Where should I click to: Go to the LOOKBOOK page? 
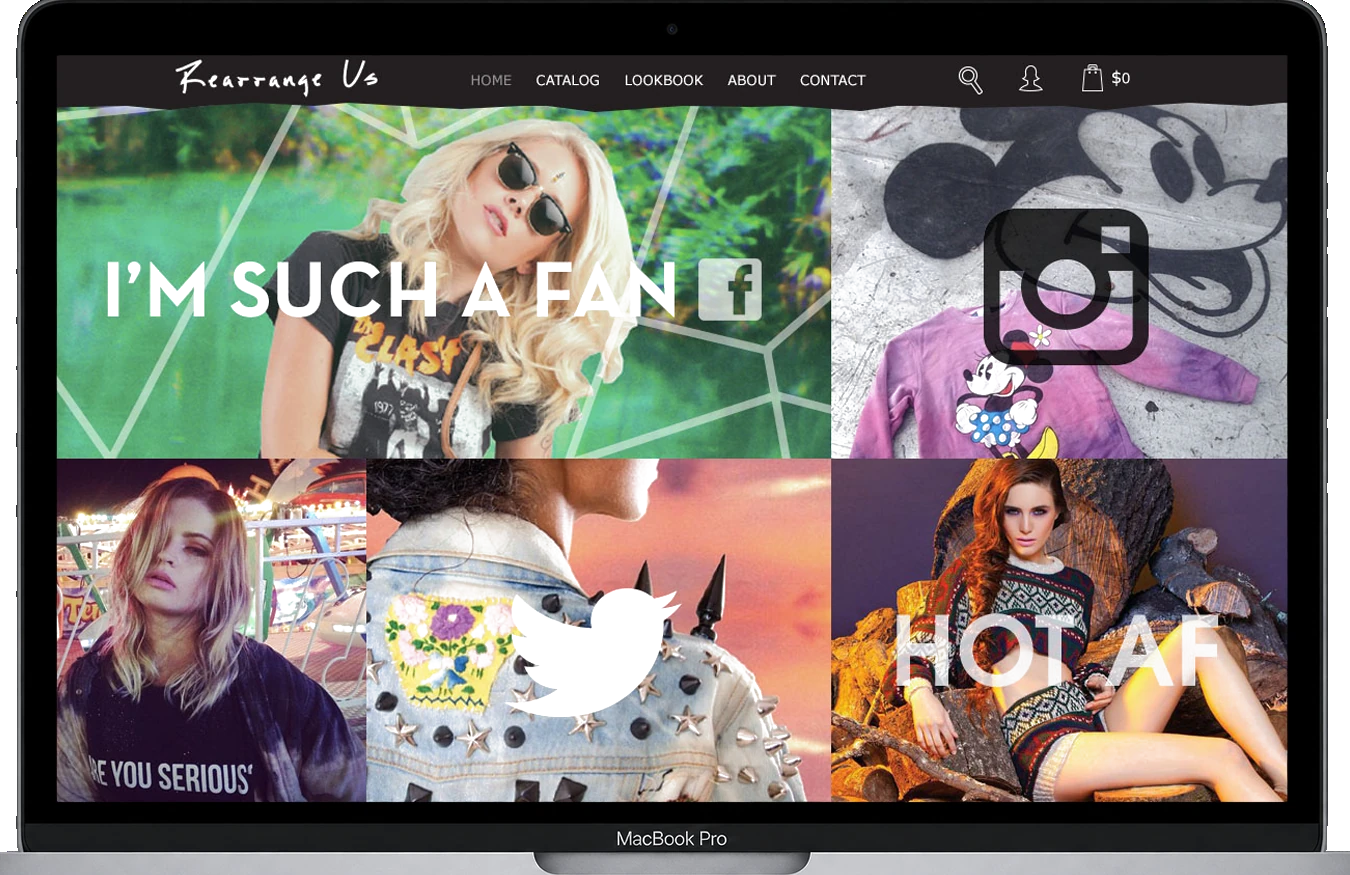(664, 80)
